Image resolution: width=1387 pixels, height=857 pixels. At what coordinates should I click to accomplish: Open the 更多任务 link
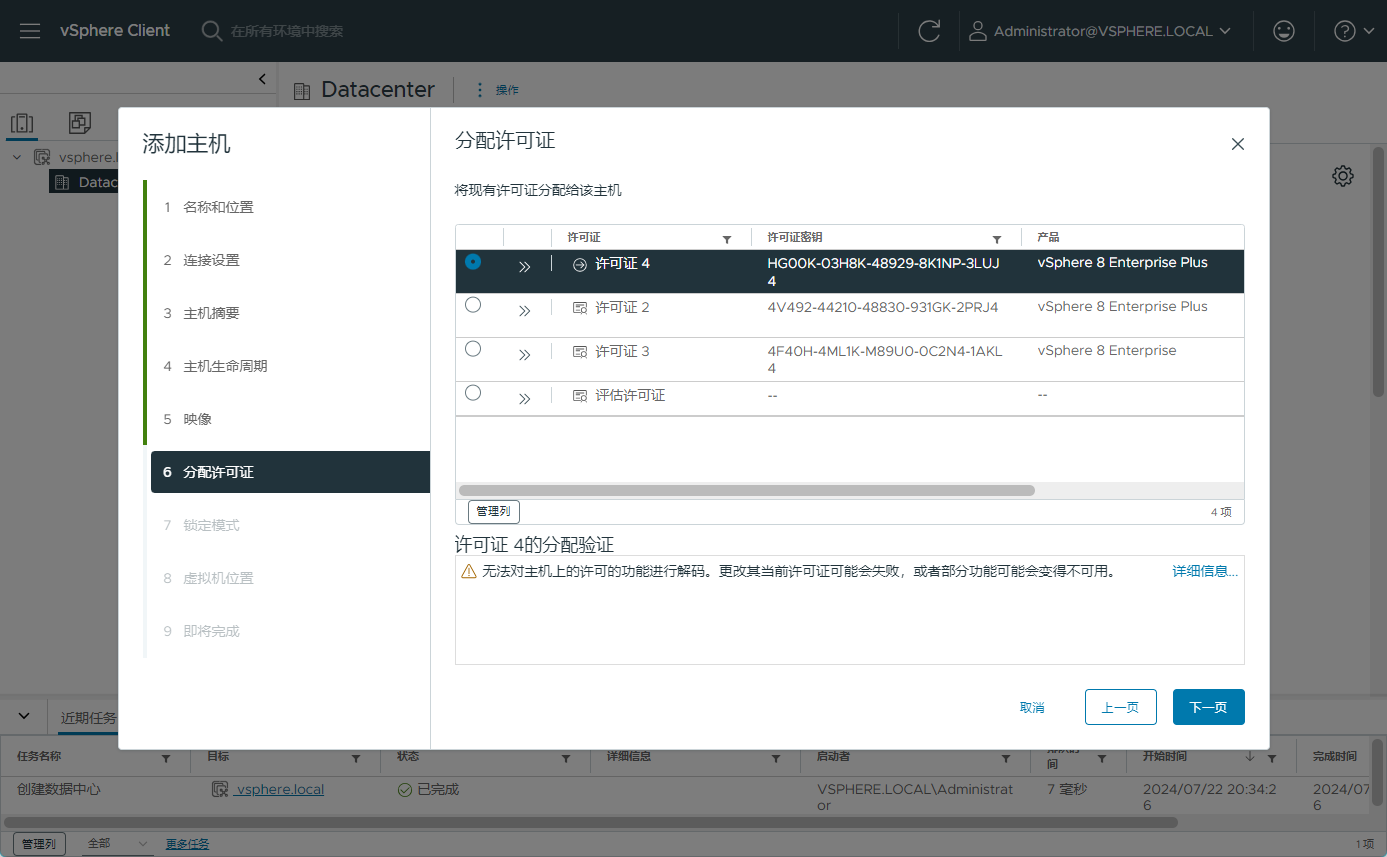click(188, 844)
